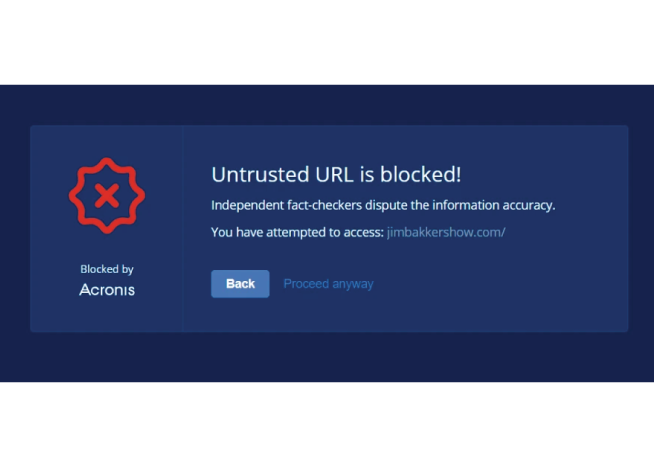
Task: Click the 'Blocked by' label text
Action: [x=107, y=269]
